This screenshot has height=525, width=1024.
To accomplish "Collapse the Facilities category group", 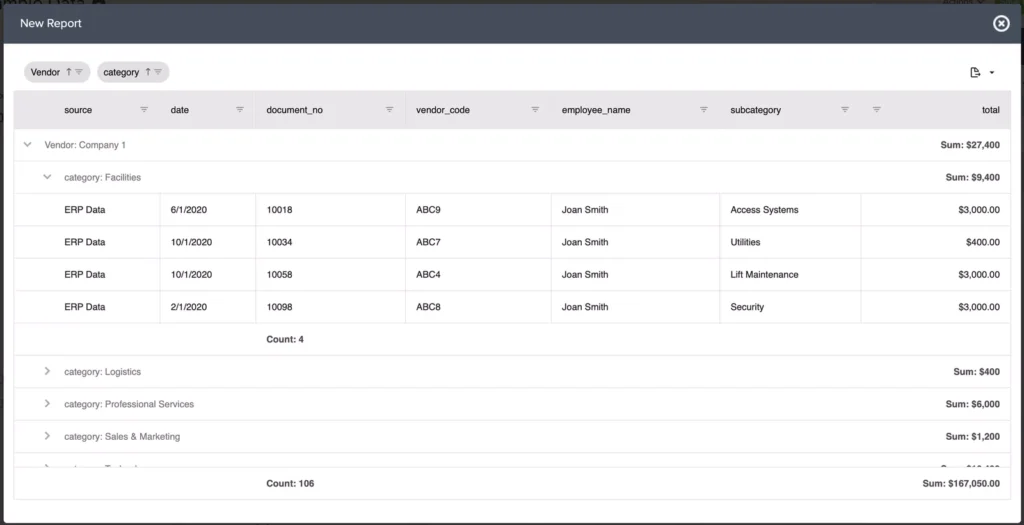I will click(x=47, y=177).
